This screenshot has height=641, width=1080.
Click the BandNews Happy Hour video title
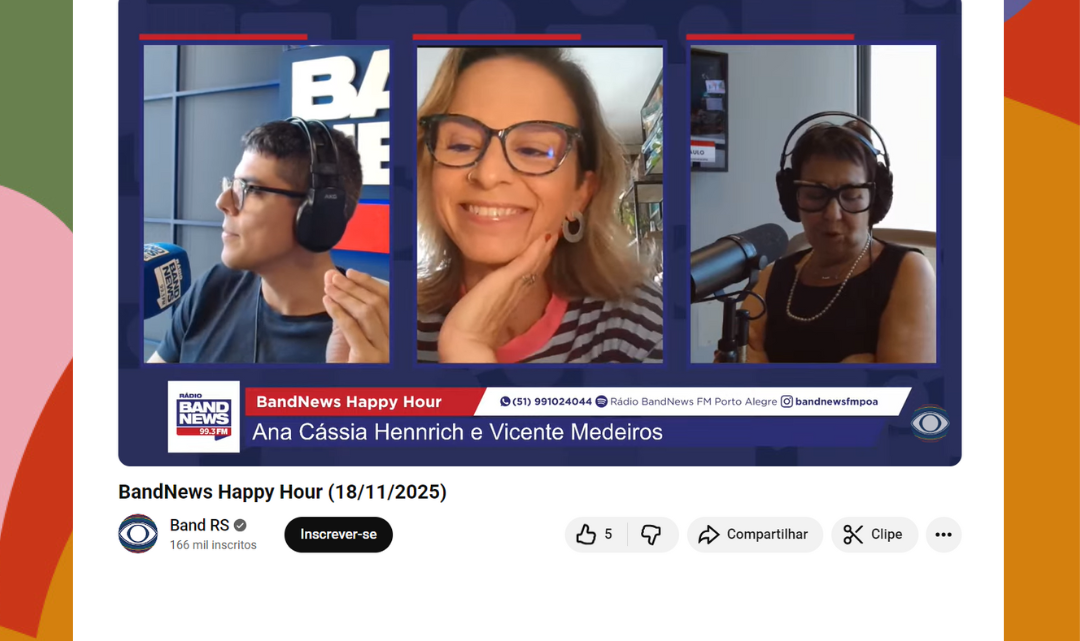click(x=281, y=492)
